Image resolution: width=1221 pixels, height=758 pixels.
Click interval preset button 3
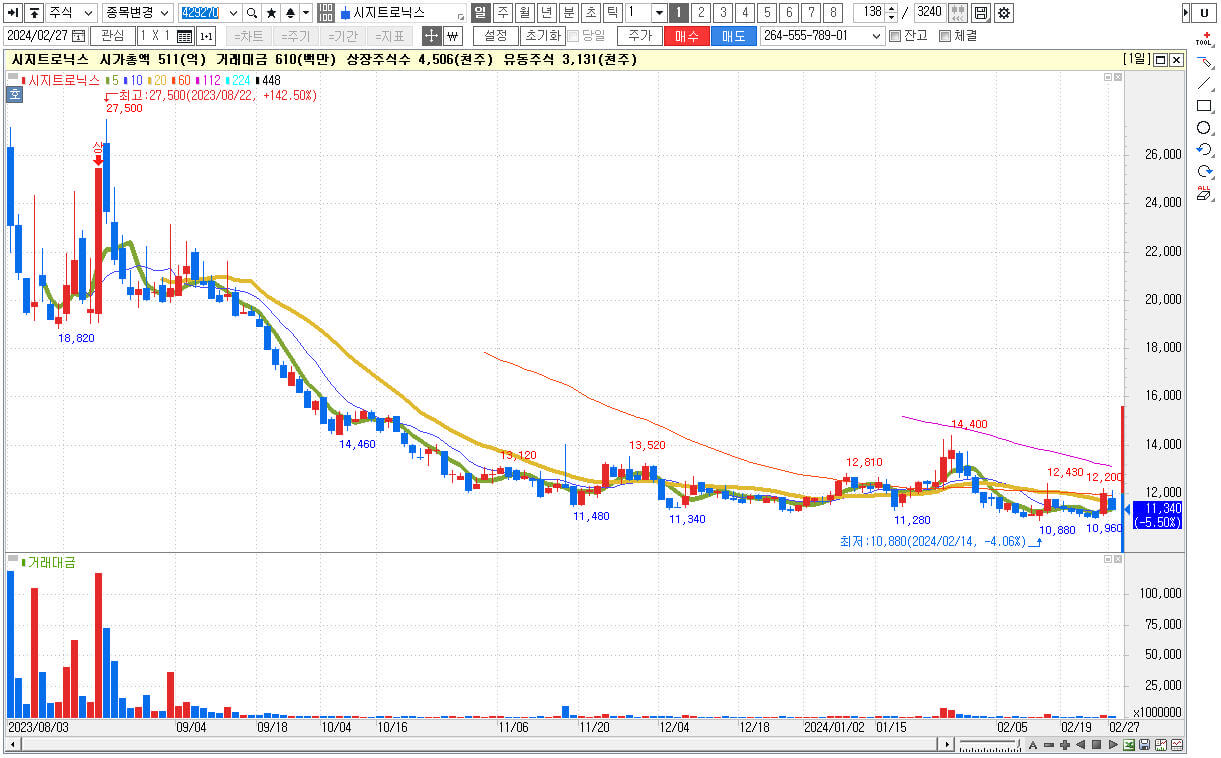click(722, 13)
